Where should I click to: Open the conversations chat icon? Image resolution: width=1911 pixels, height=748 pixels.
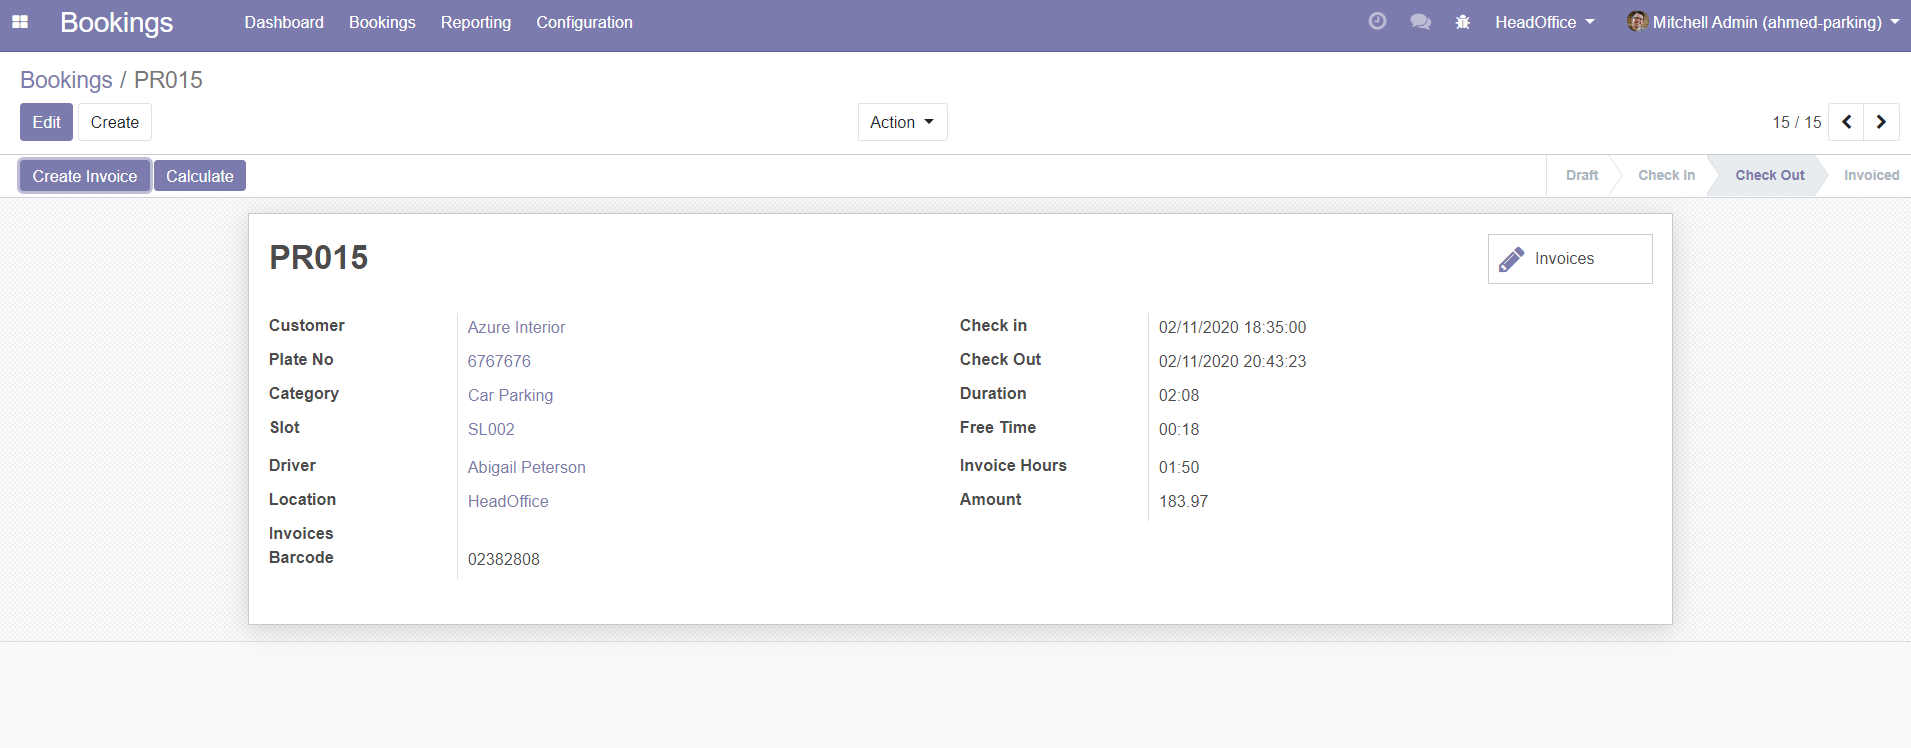click(x=1420, y=22)
